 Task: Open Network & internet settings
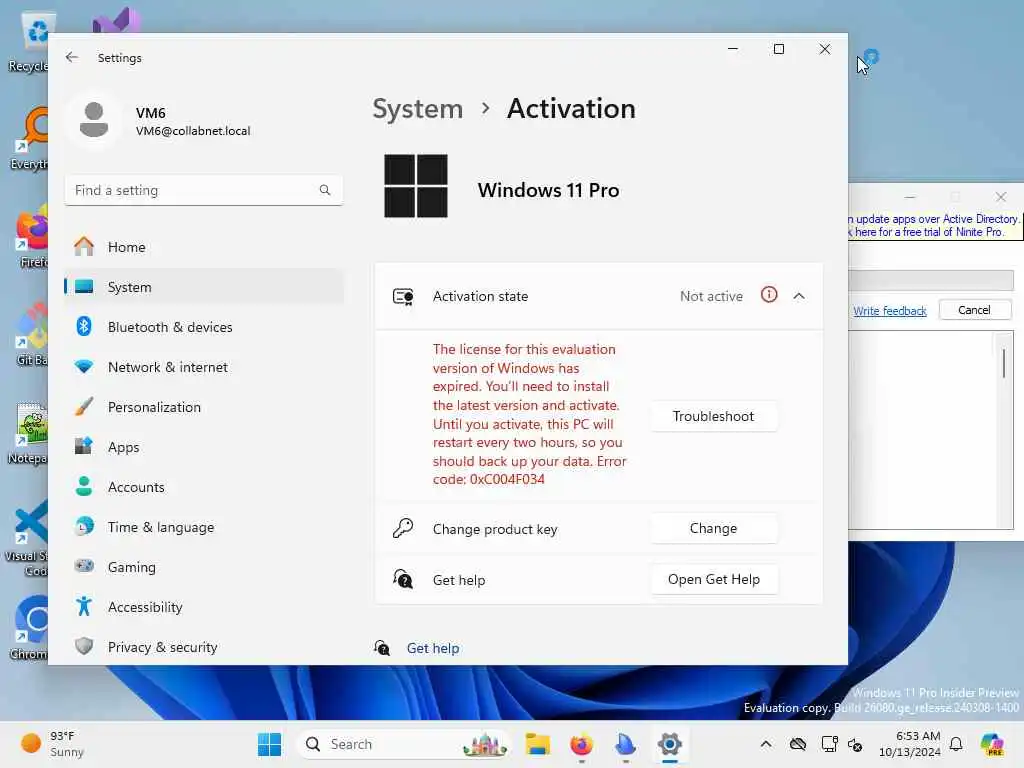tap(204, 367)
